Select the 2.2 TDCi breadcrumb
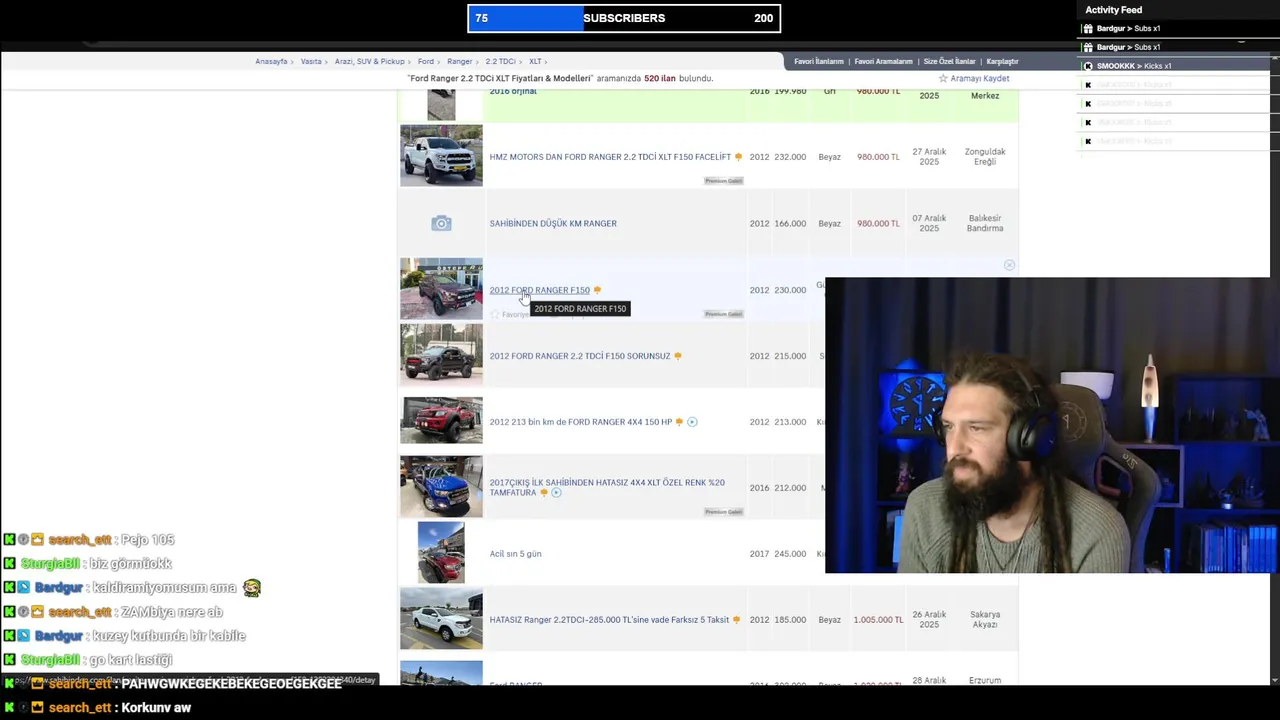This screenshot has width=1280, height=720. [x=501, y=61]
